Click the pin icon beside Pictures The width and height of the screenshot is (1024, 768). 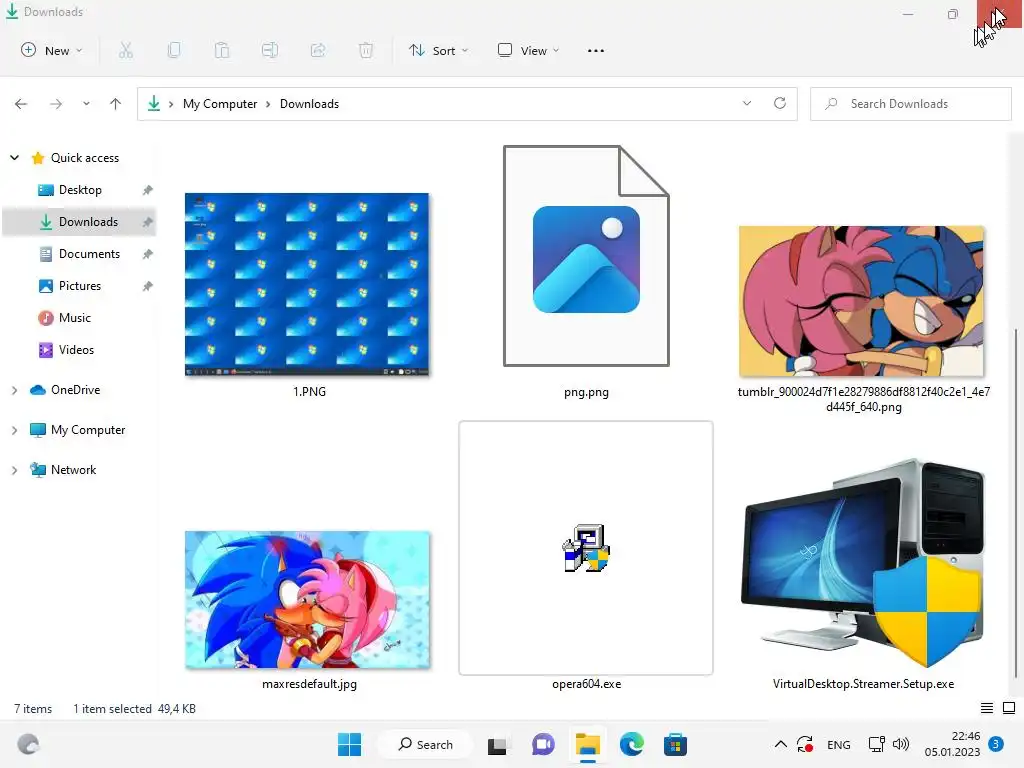(x=148, y=286)
